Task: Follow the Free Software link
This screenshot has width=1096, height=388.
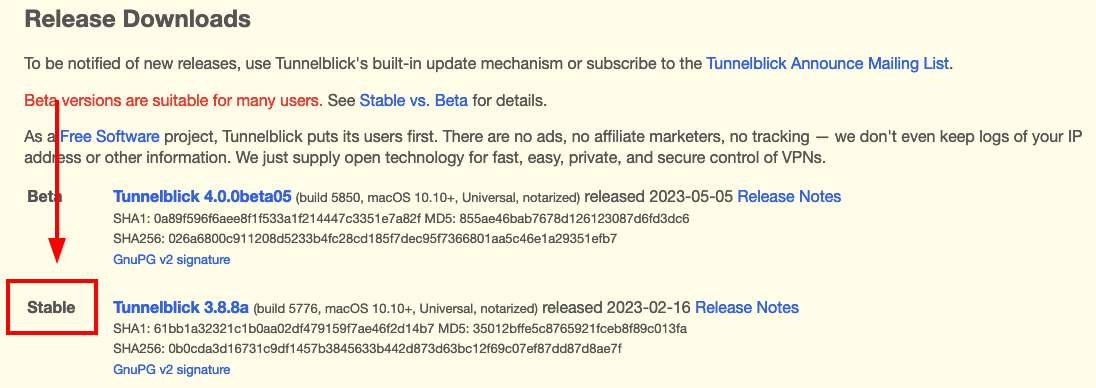Action: click(110, 136)
